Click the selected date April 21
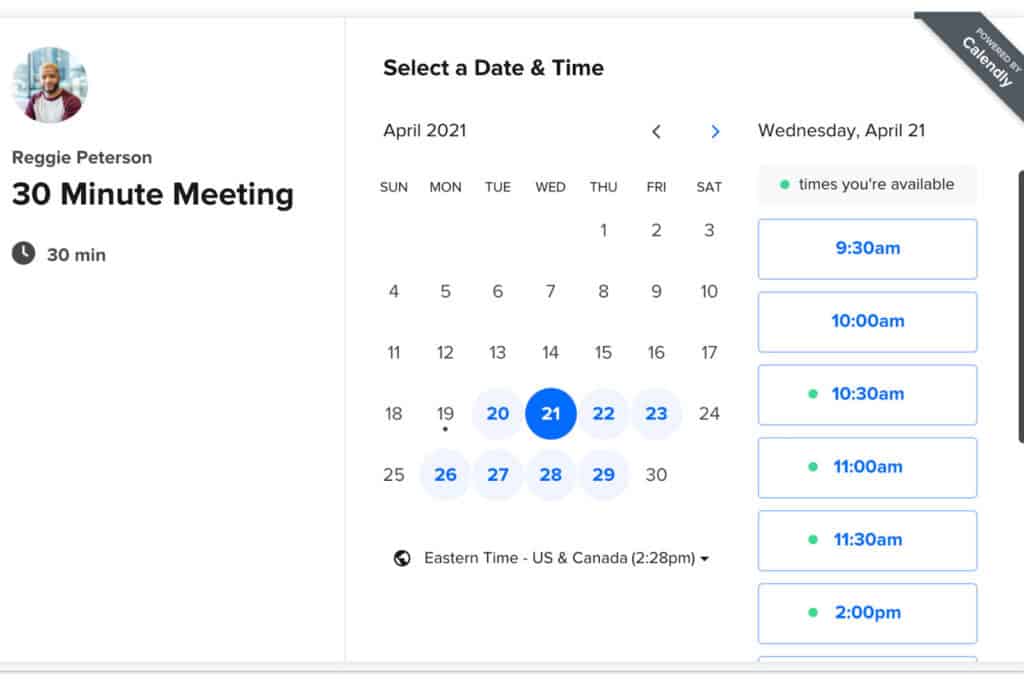1024x683 pixels. 551,414
